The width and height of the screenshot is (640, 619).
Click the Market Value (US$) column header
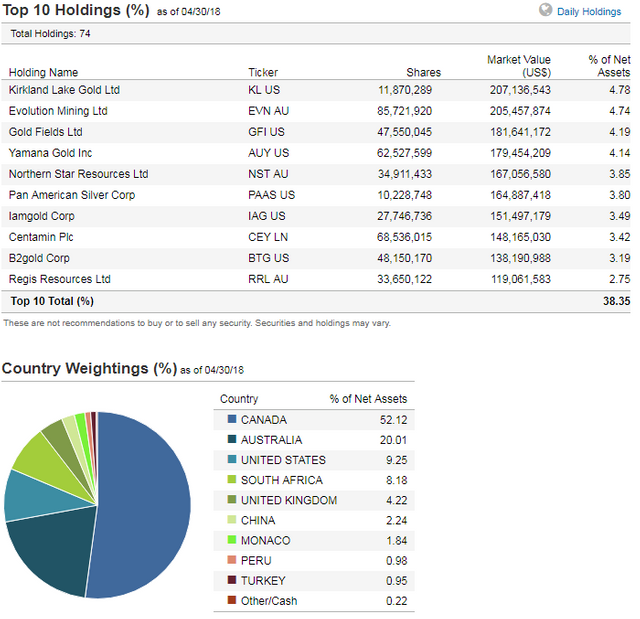(519, 66)
